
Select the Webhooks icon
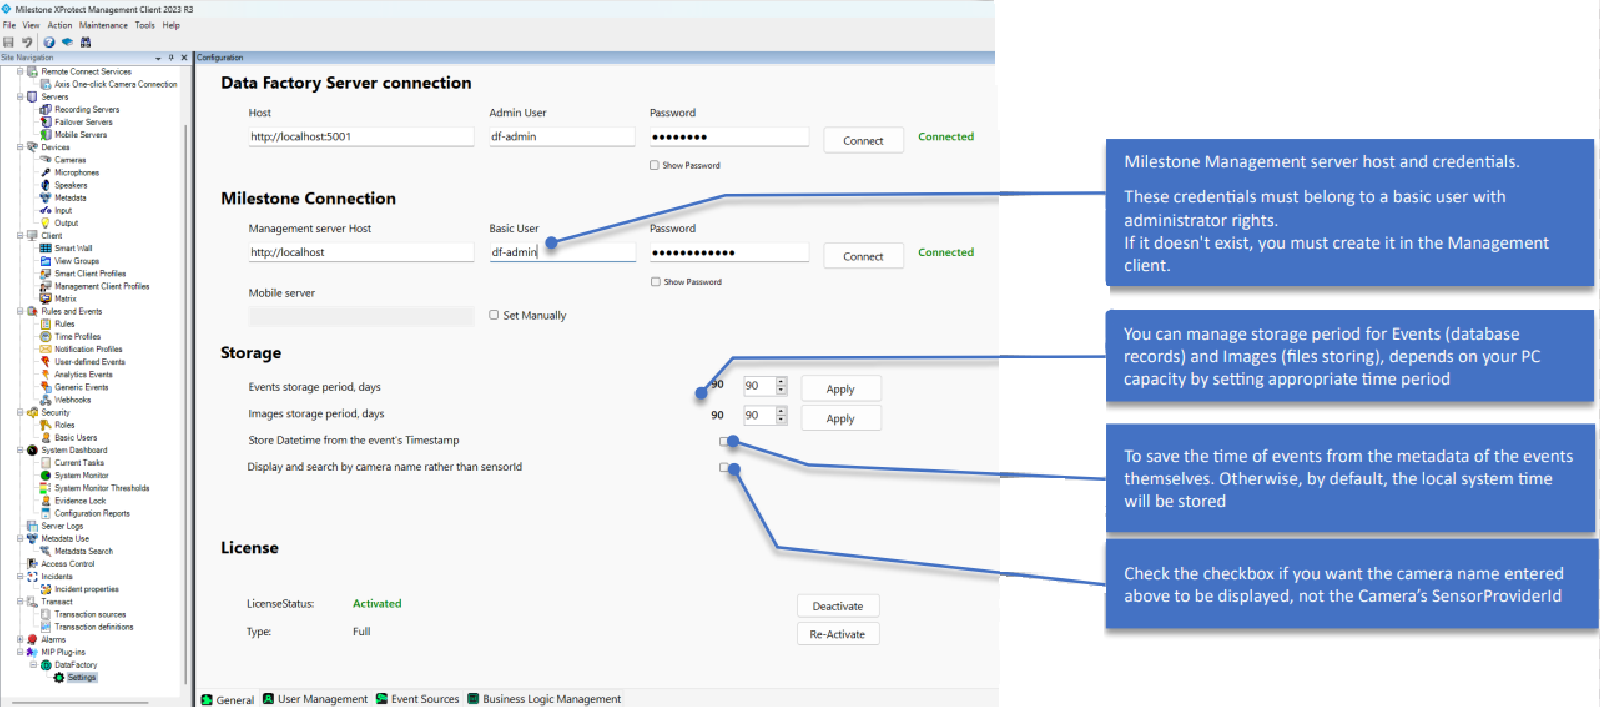click(x=46, y=400)
